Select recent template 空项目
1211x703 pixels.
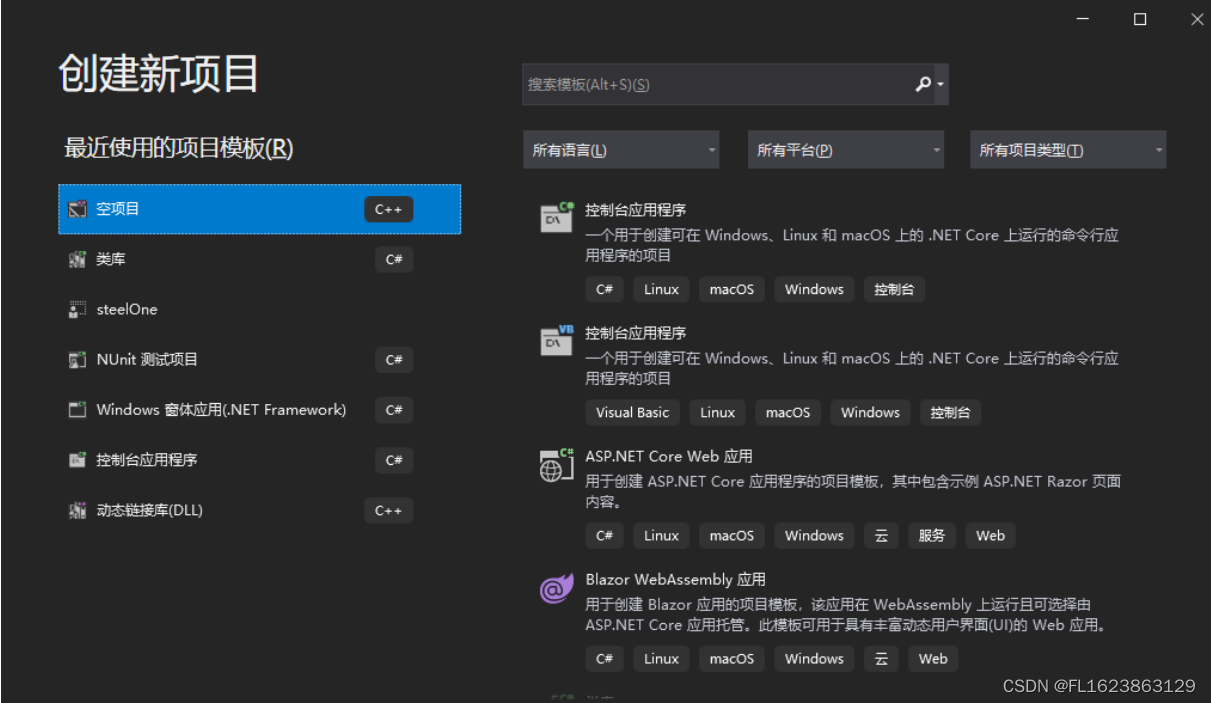pos(260,209)
